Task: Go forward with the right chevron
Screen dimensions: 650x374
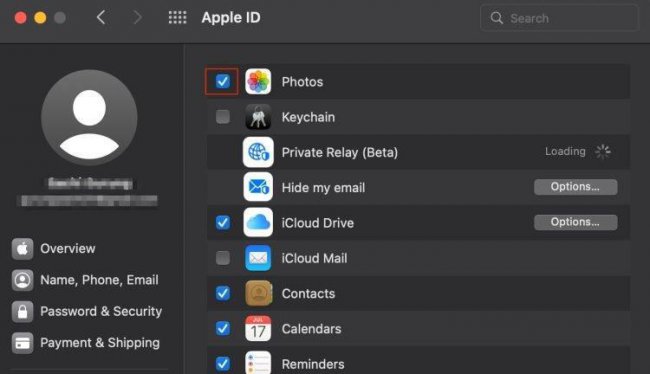Action: (137, 17)
